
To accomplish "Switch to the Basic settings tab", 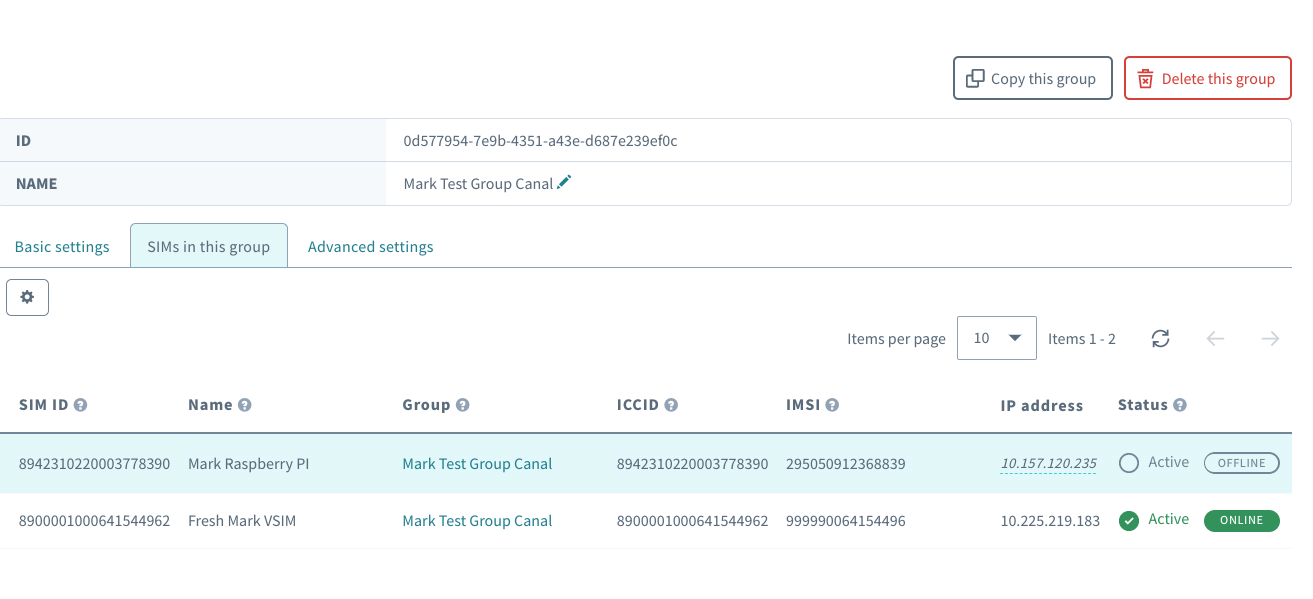I will (62, 247).
